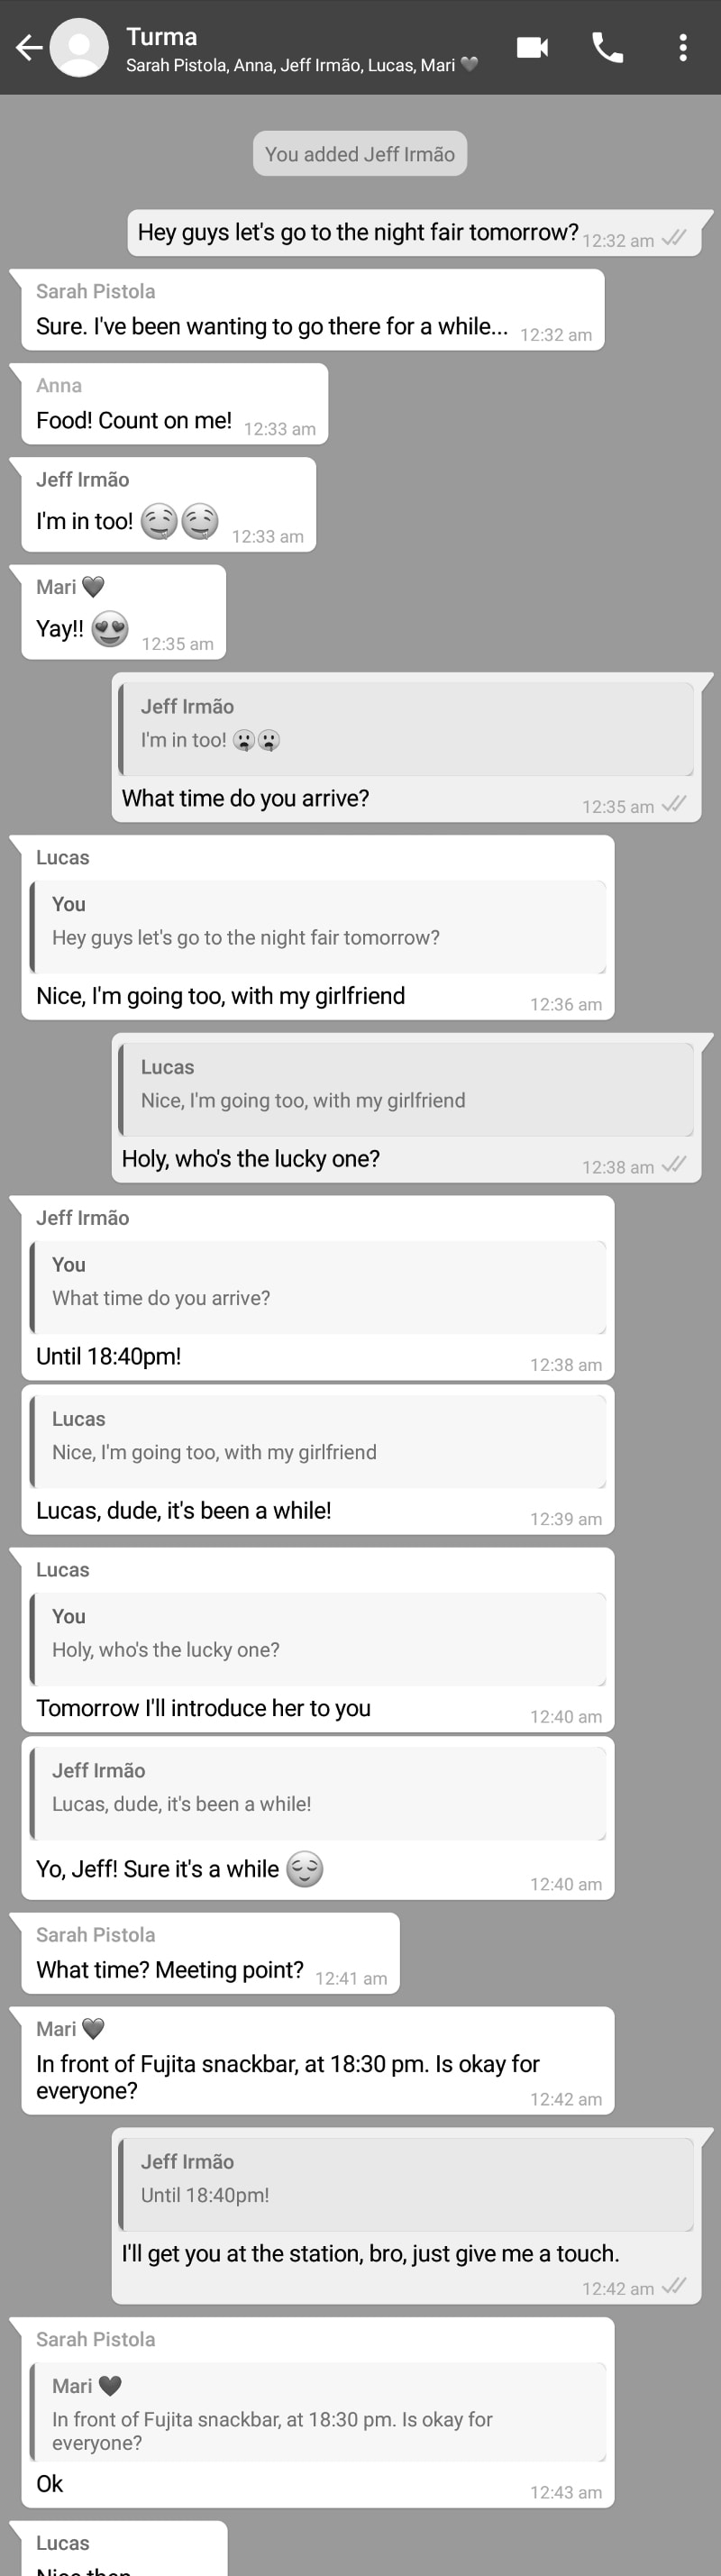Tap the relieved emoji after 'Sure it's a while'
This screenshot has height=2576, width=721.
(x=305, y=1869)
